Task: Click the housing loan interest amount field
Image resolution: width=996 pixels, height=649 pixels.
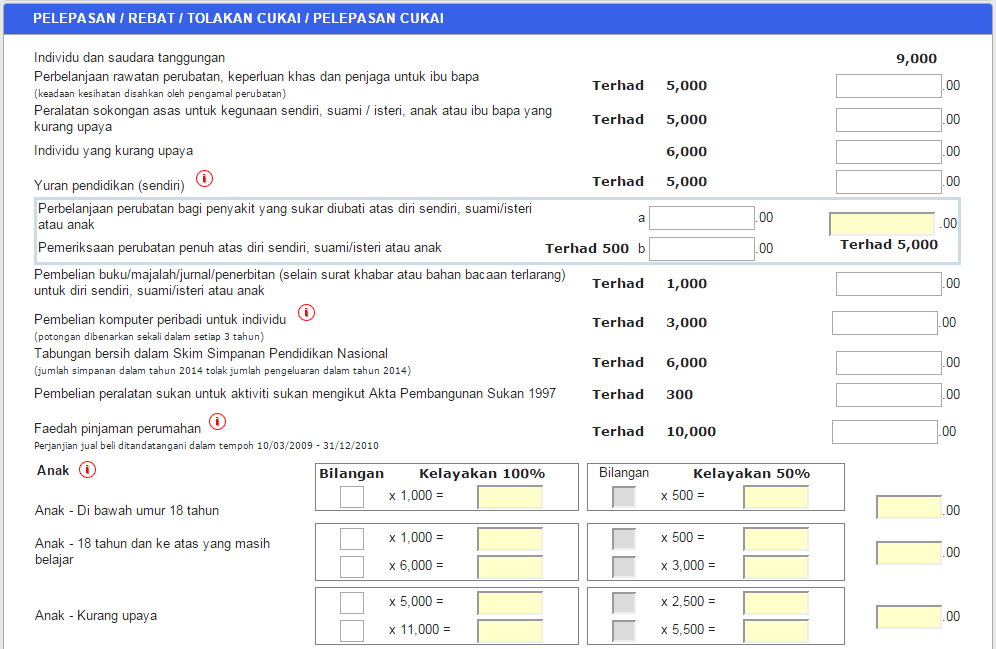Action: point(884,430)
